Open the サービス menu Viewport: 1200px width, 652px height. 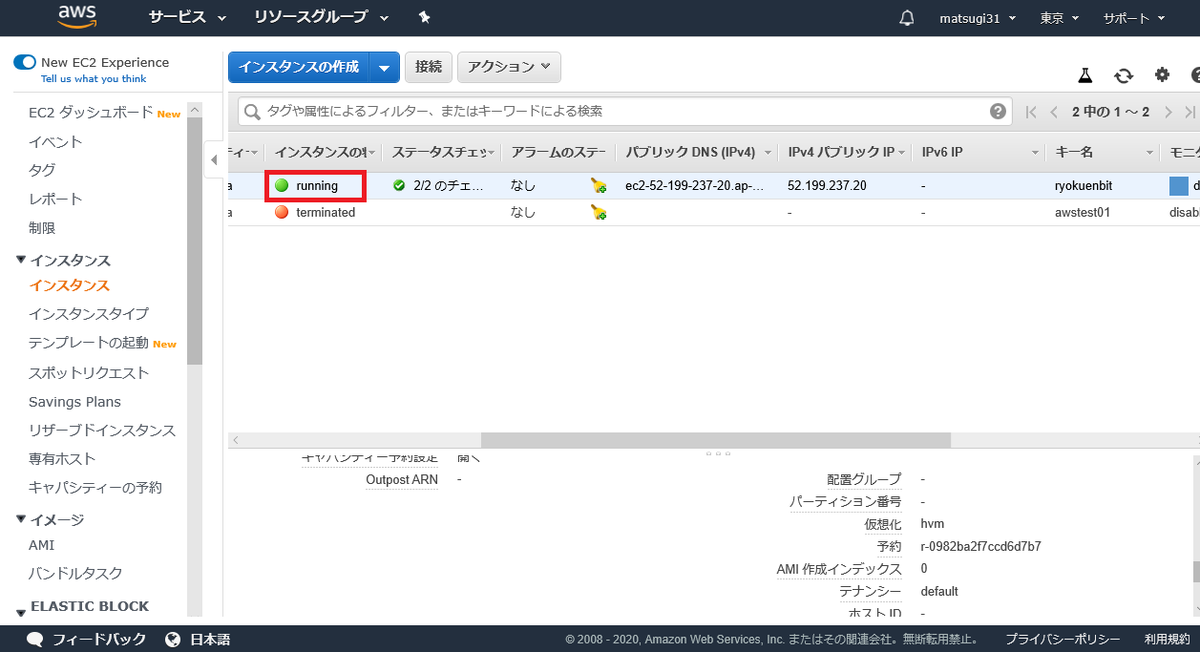click(188, 18)
